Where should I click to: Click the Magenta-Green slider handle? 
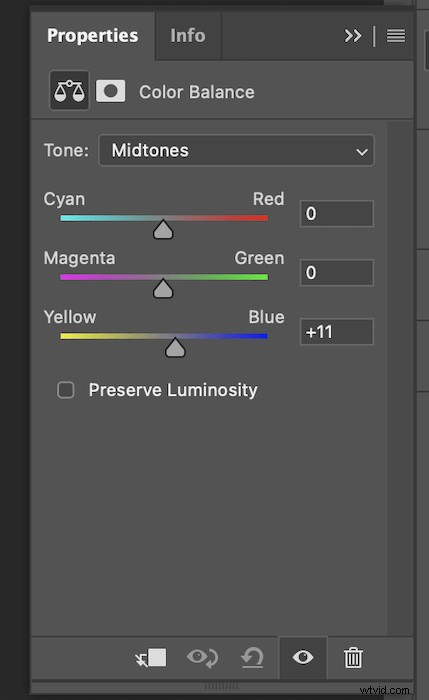coord(163,288)
